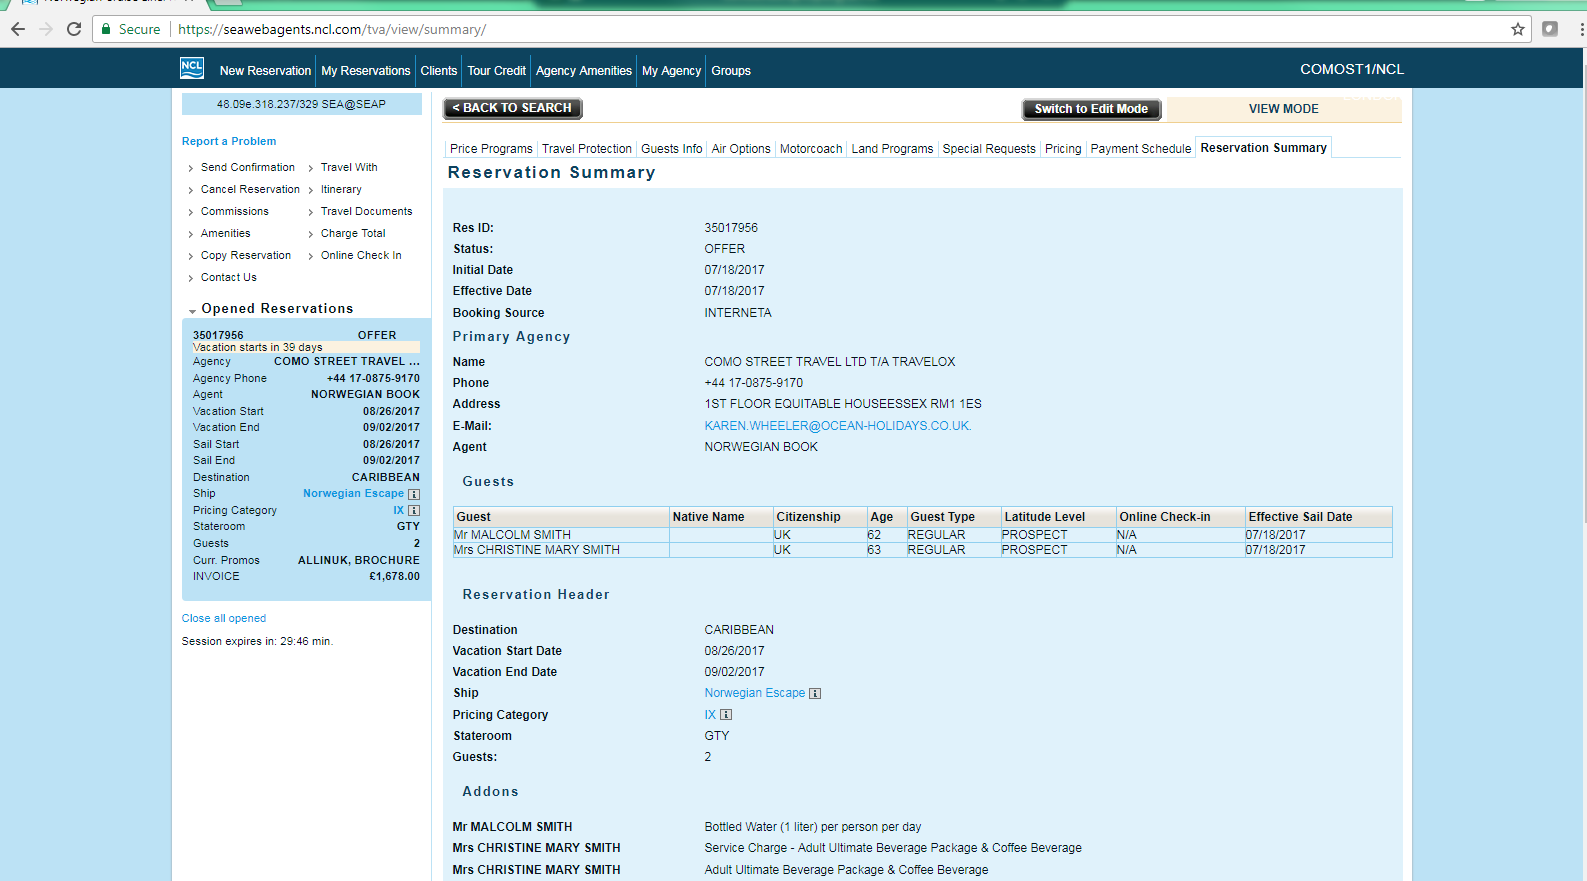Switch to the Guests Info tab
This screenshot has height=881, width=1587.
(x=672, y=149)
